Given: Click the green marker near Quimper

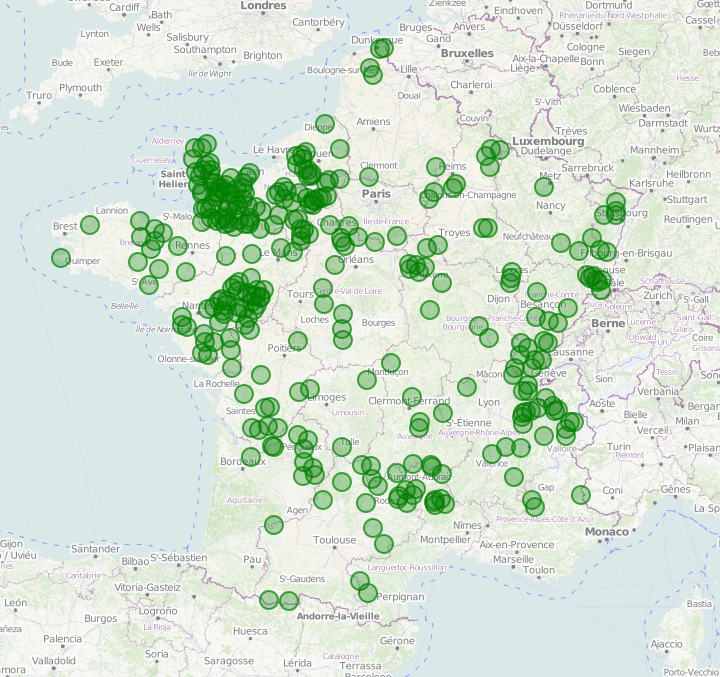Looking at the screenshot, I should click(62, 258).
